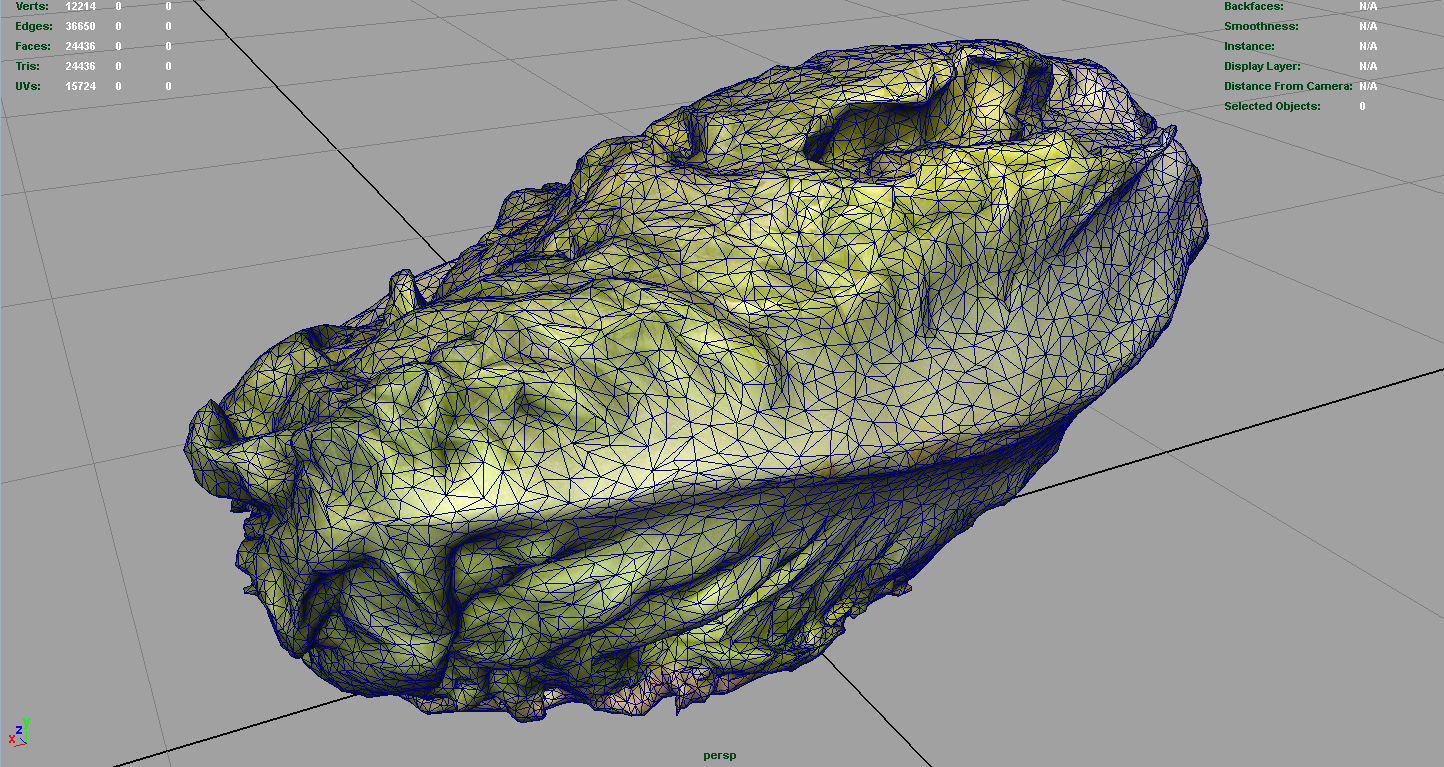Click the Selected Objects: label
The image size is (1444, 767).
[1272, 106]
